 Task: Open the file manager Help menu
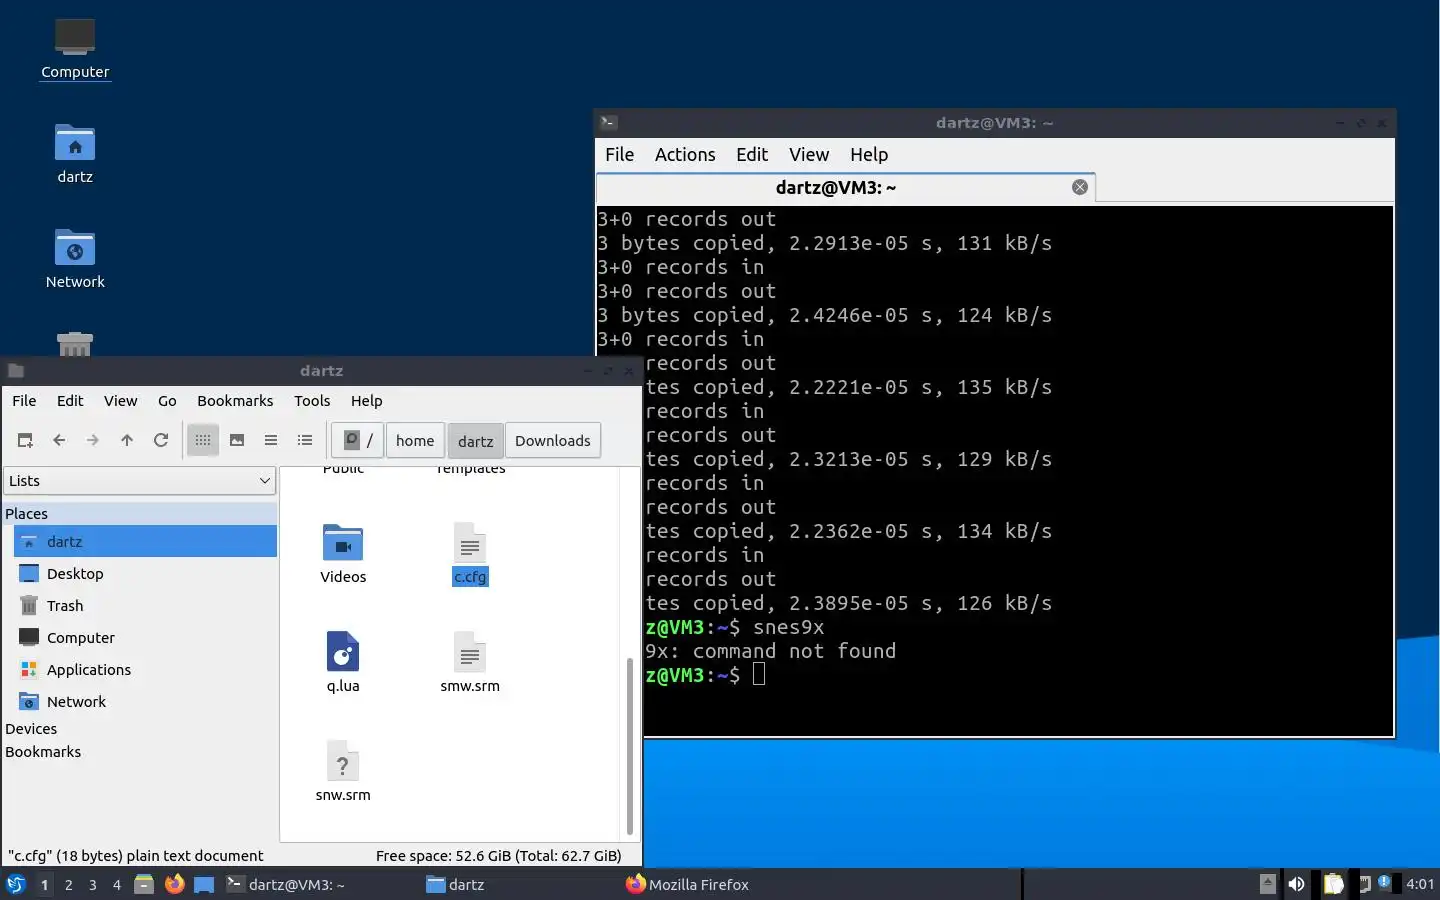tap(367, 401)
